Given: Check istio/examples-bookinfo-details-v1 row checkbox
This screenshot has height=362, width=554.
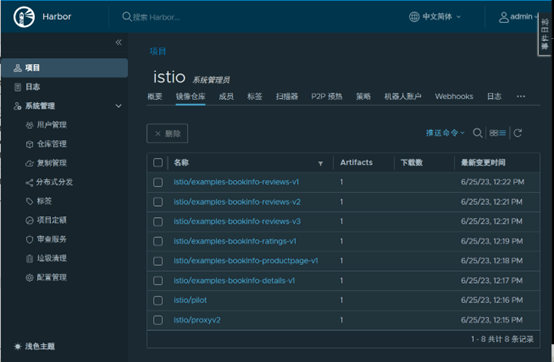Looking at the screenshot, I should 158,281.
